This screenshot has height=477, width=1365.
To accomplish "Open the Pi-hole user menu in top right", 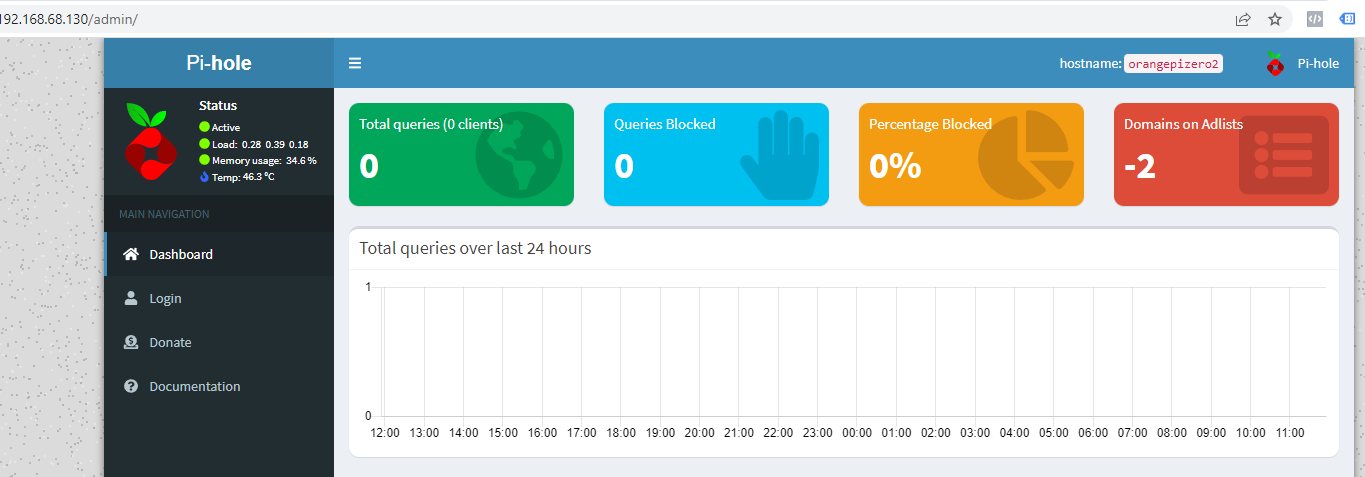I will pyautogui.click(x=1302, y=63).
